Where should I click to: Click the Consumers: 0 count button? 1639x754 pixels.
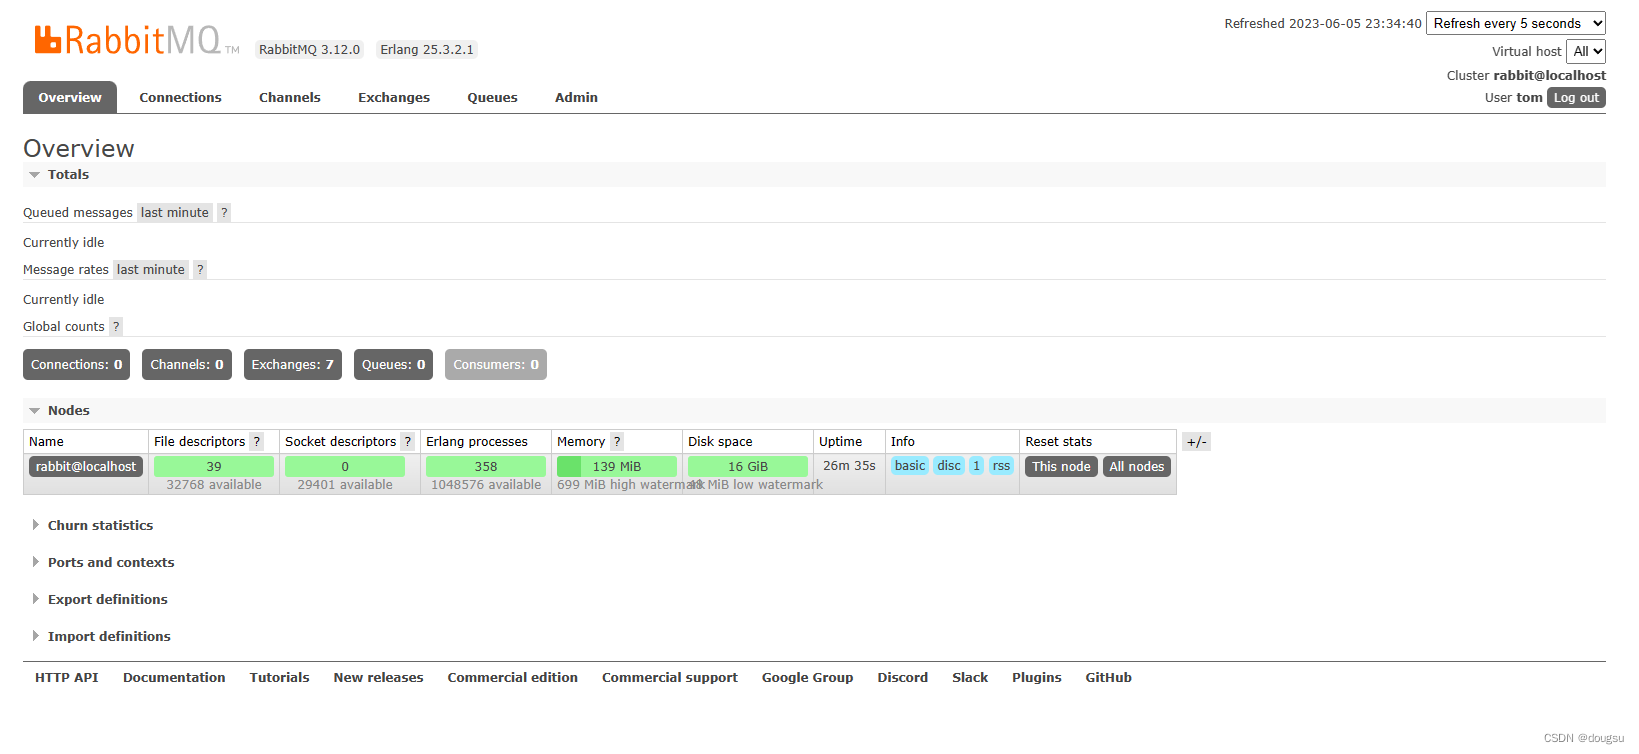[496, 365]
